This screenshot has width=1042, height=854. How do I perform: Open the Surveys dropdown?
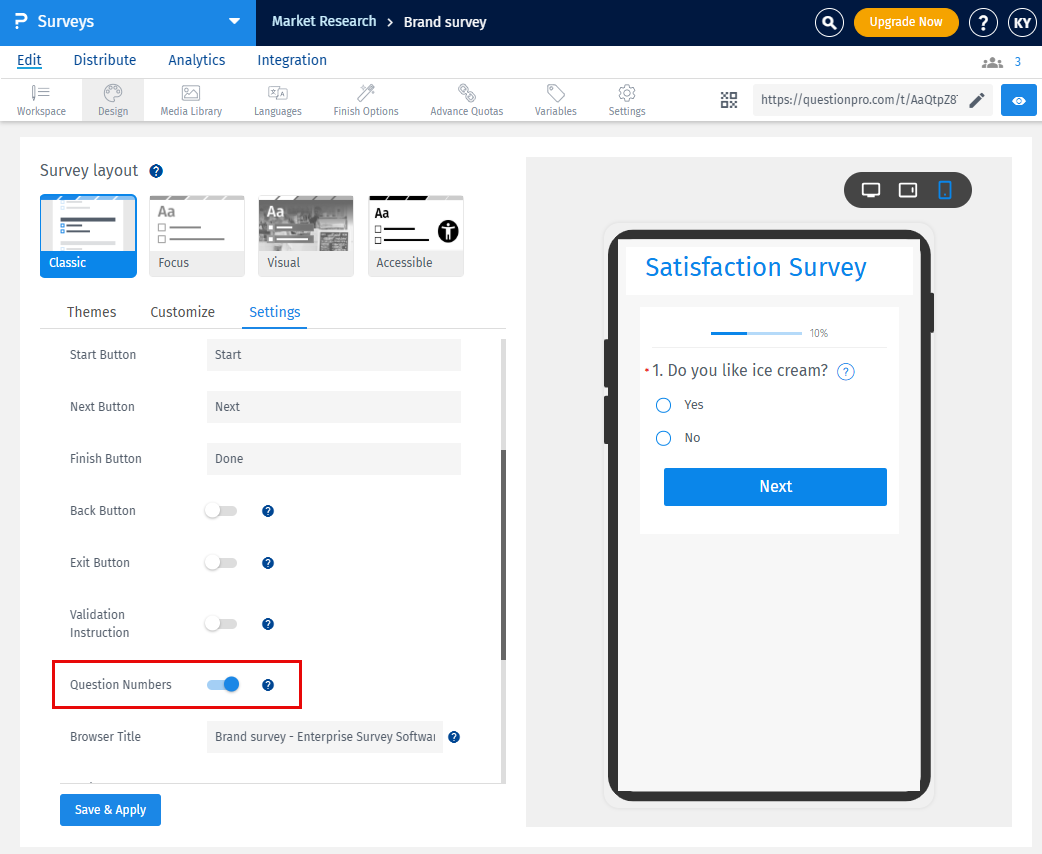234,21
